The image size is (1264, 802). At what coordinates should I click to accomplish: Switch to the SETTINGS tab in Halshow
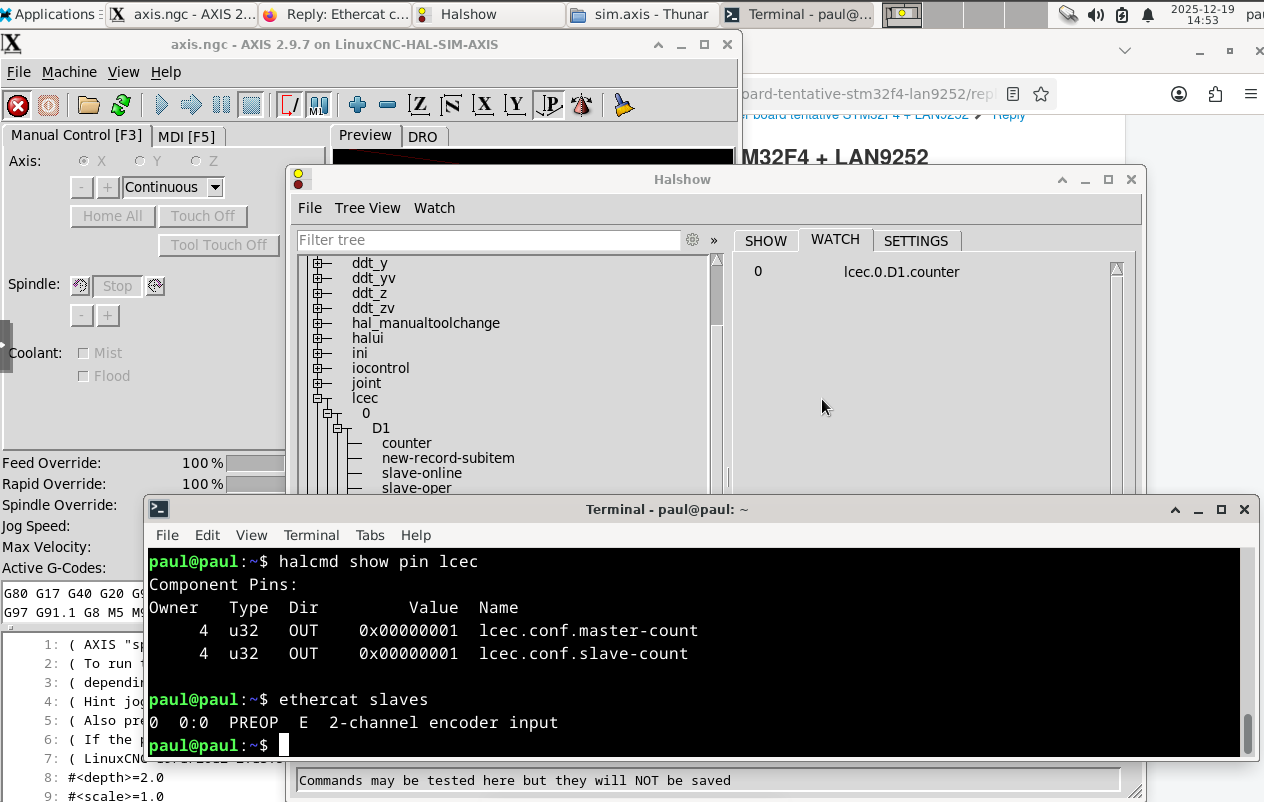point(915,241)
